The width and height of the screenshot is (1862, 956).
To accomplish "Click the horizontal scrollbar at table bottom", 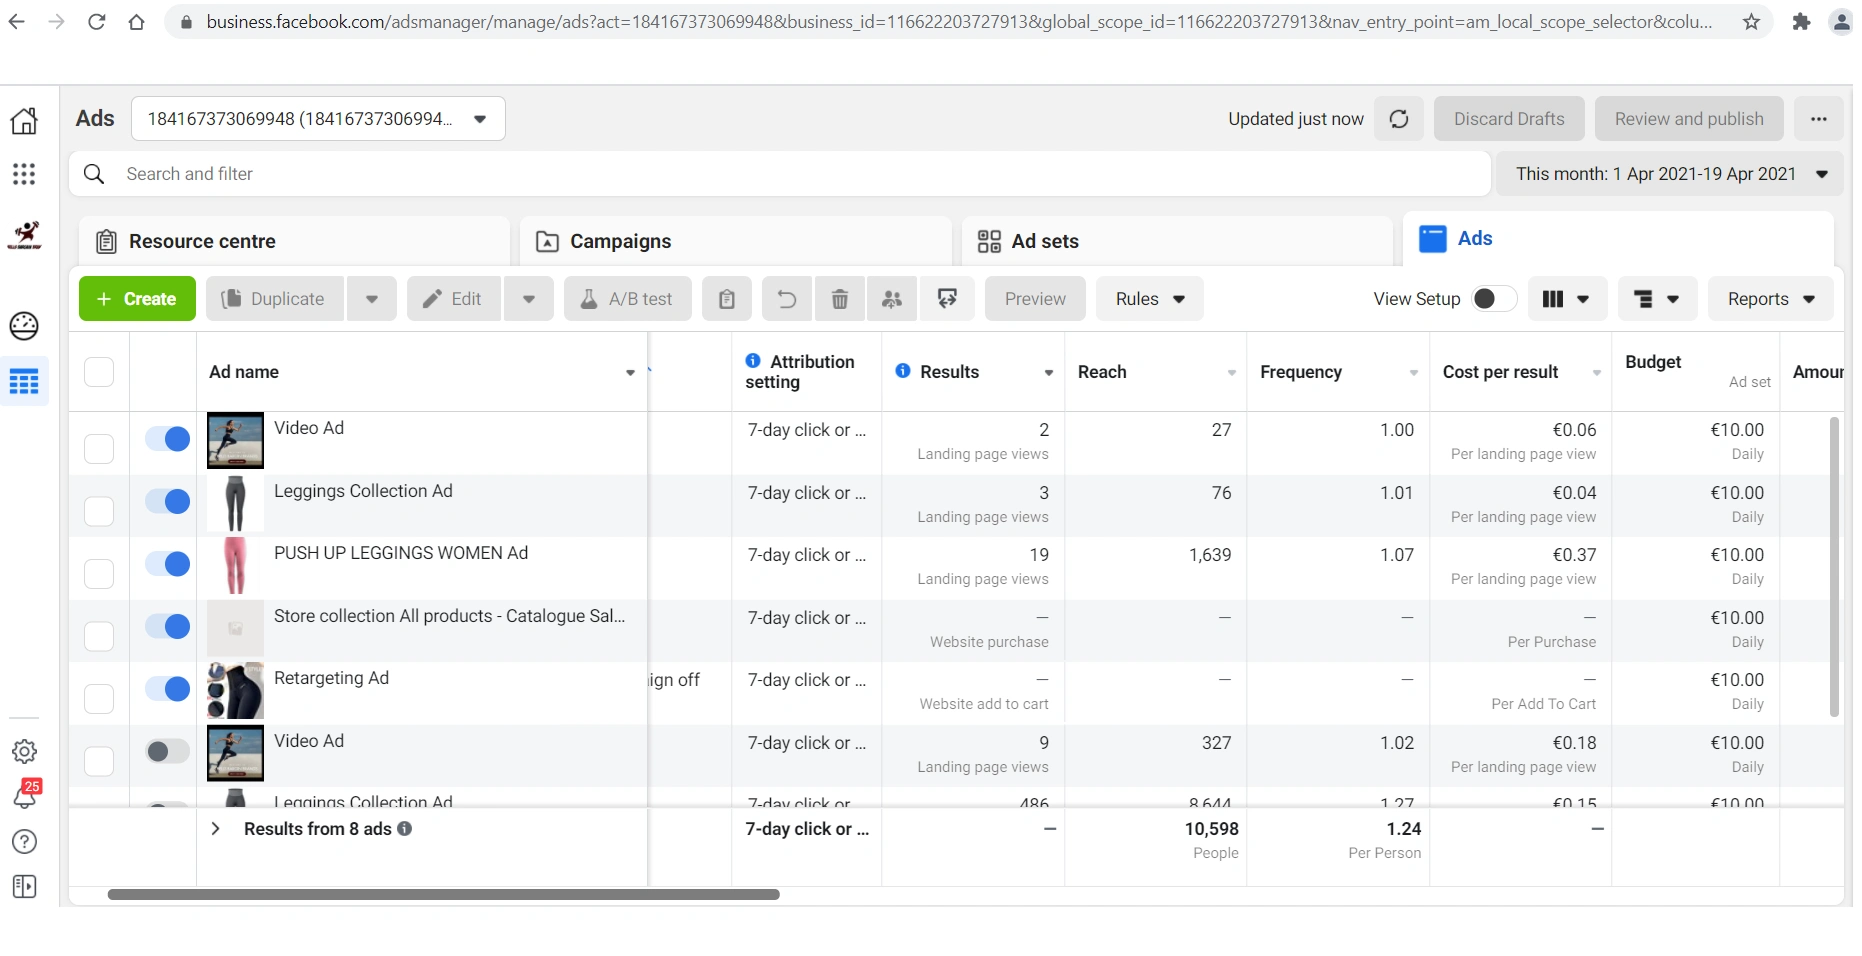I will (443, 894).
